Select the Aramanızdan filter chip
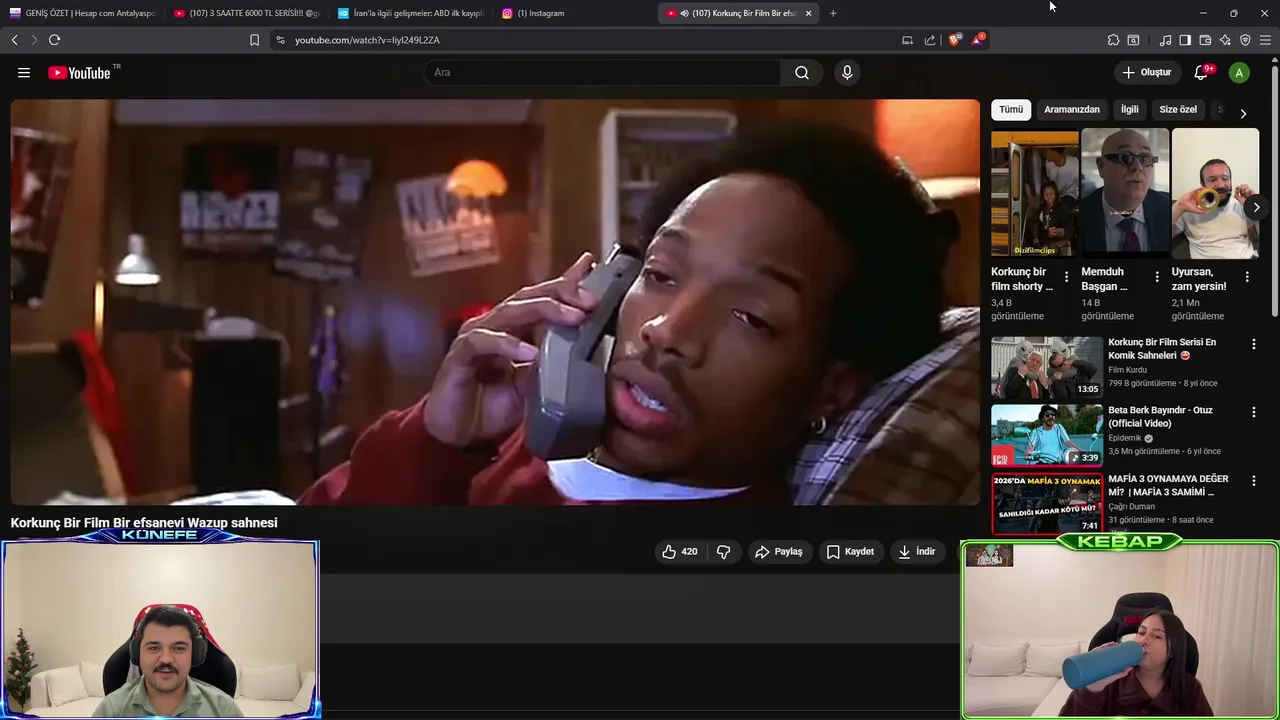The width and height of the screenshot is (1280, 720). 1072,109
